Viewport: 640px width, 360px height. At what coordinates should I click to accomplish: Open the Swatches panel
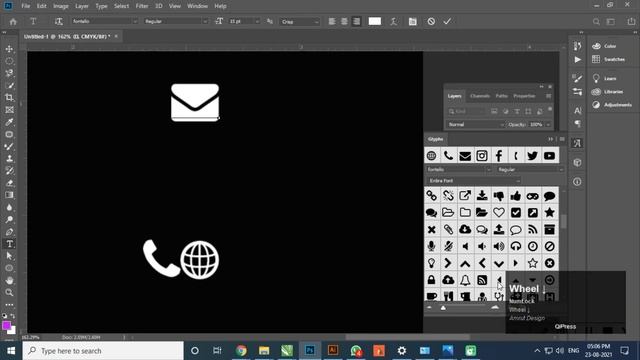point(609,59)
